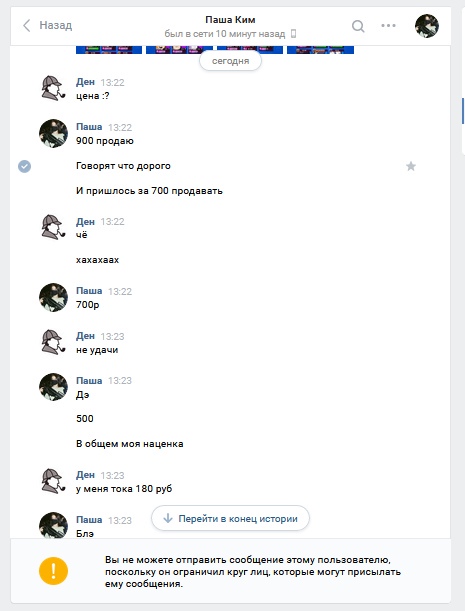Mark message 'Говорят что дорого' as important star
Image resolution: width=465 pixels, height=611 pixels.
click(411, 166)
